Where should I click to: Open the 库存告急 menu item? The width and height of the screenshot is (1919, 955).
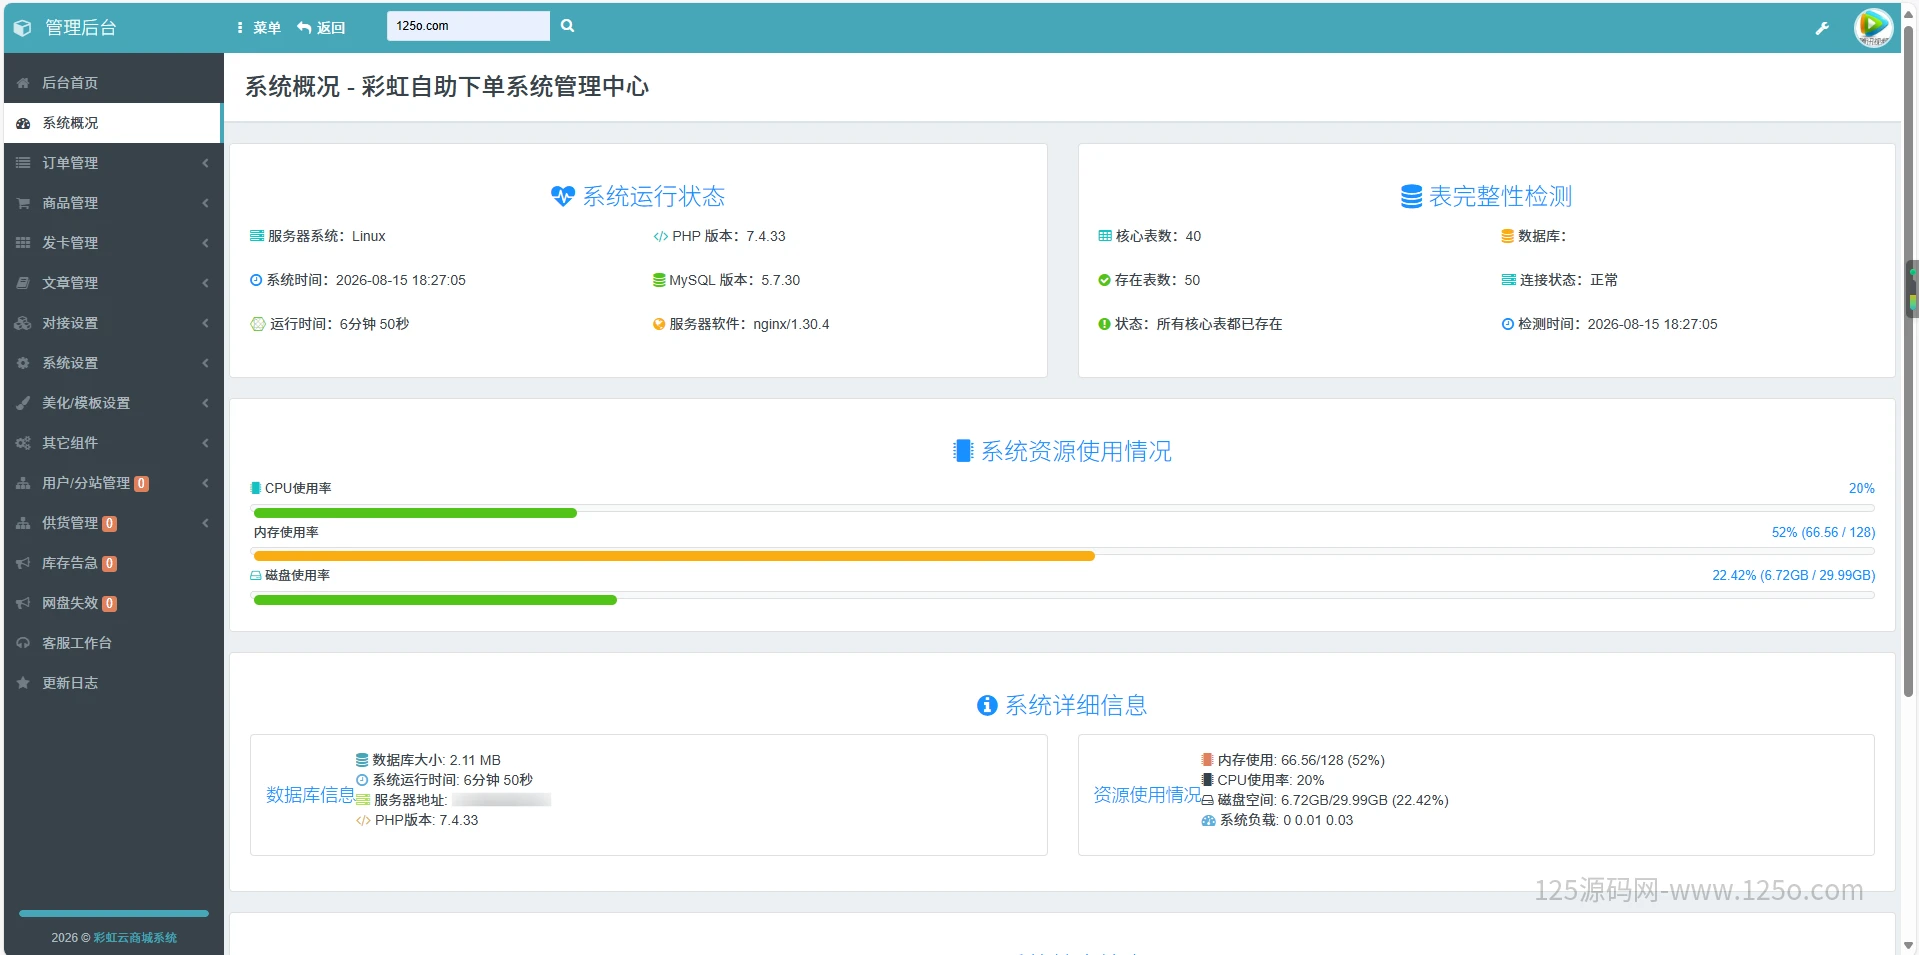(x=113, y=563)
